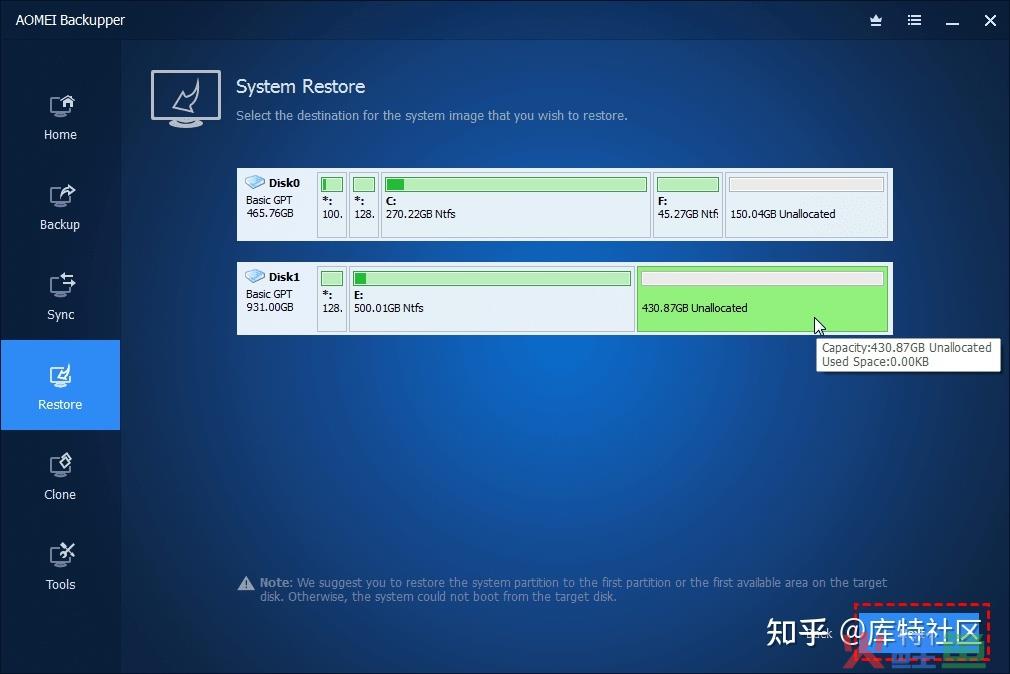
Task: Click the 931.00GB Disk1 size text
Action: tap(270, 307)
